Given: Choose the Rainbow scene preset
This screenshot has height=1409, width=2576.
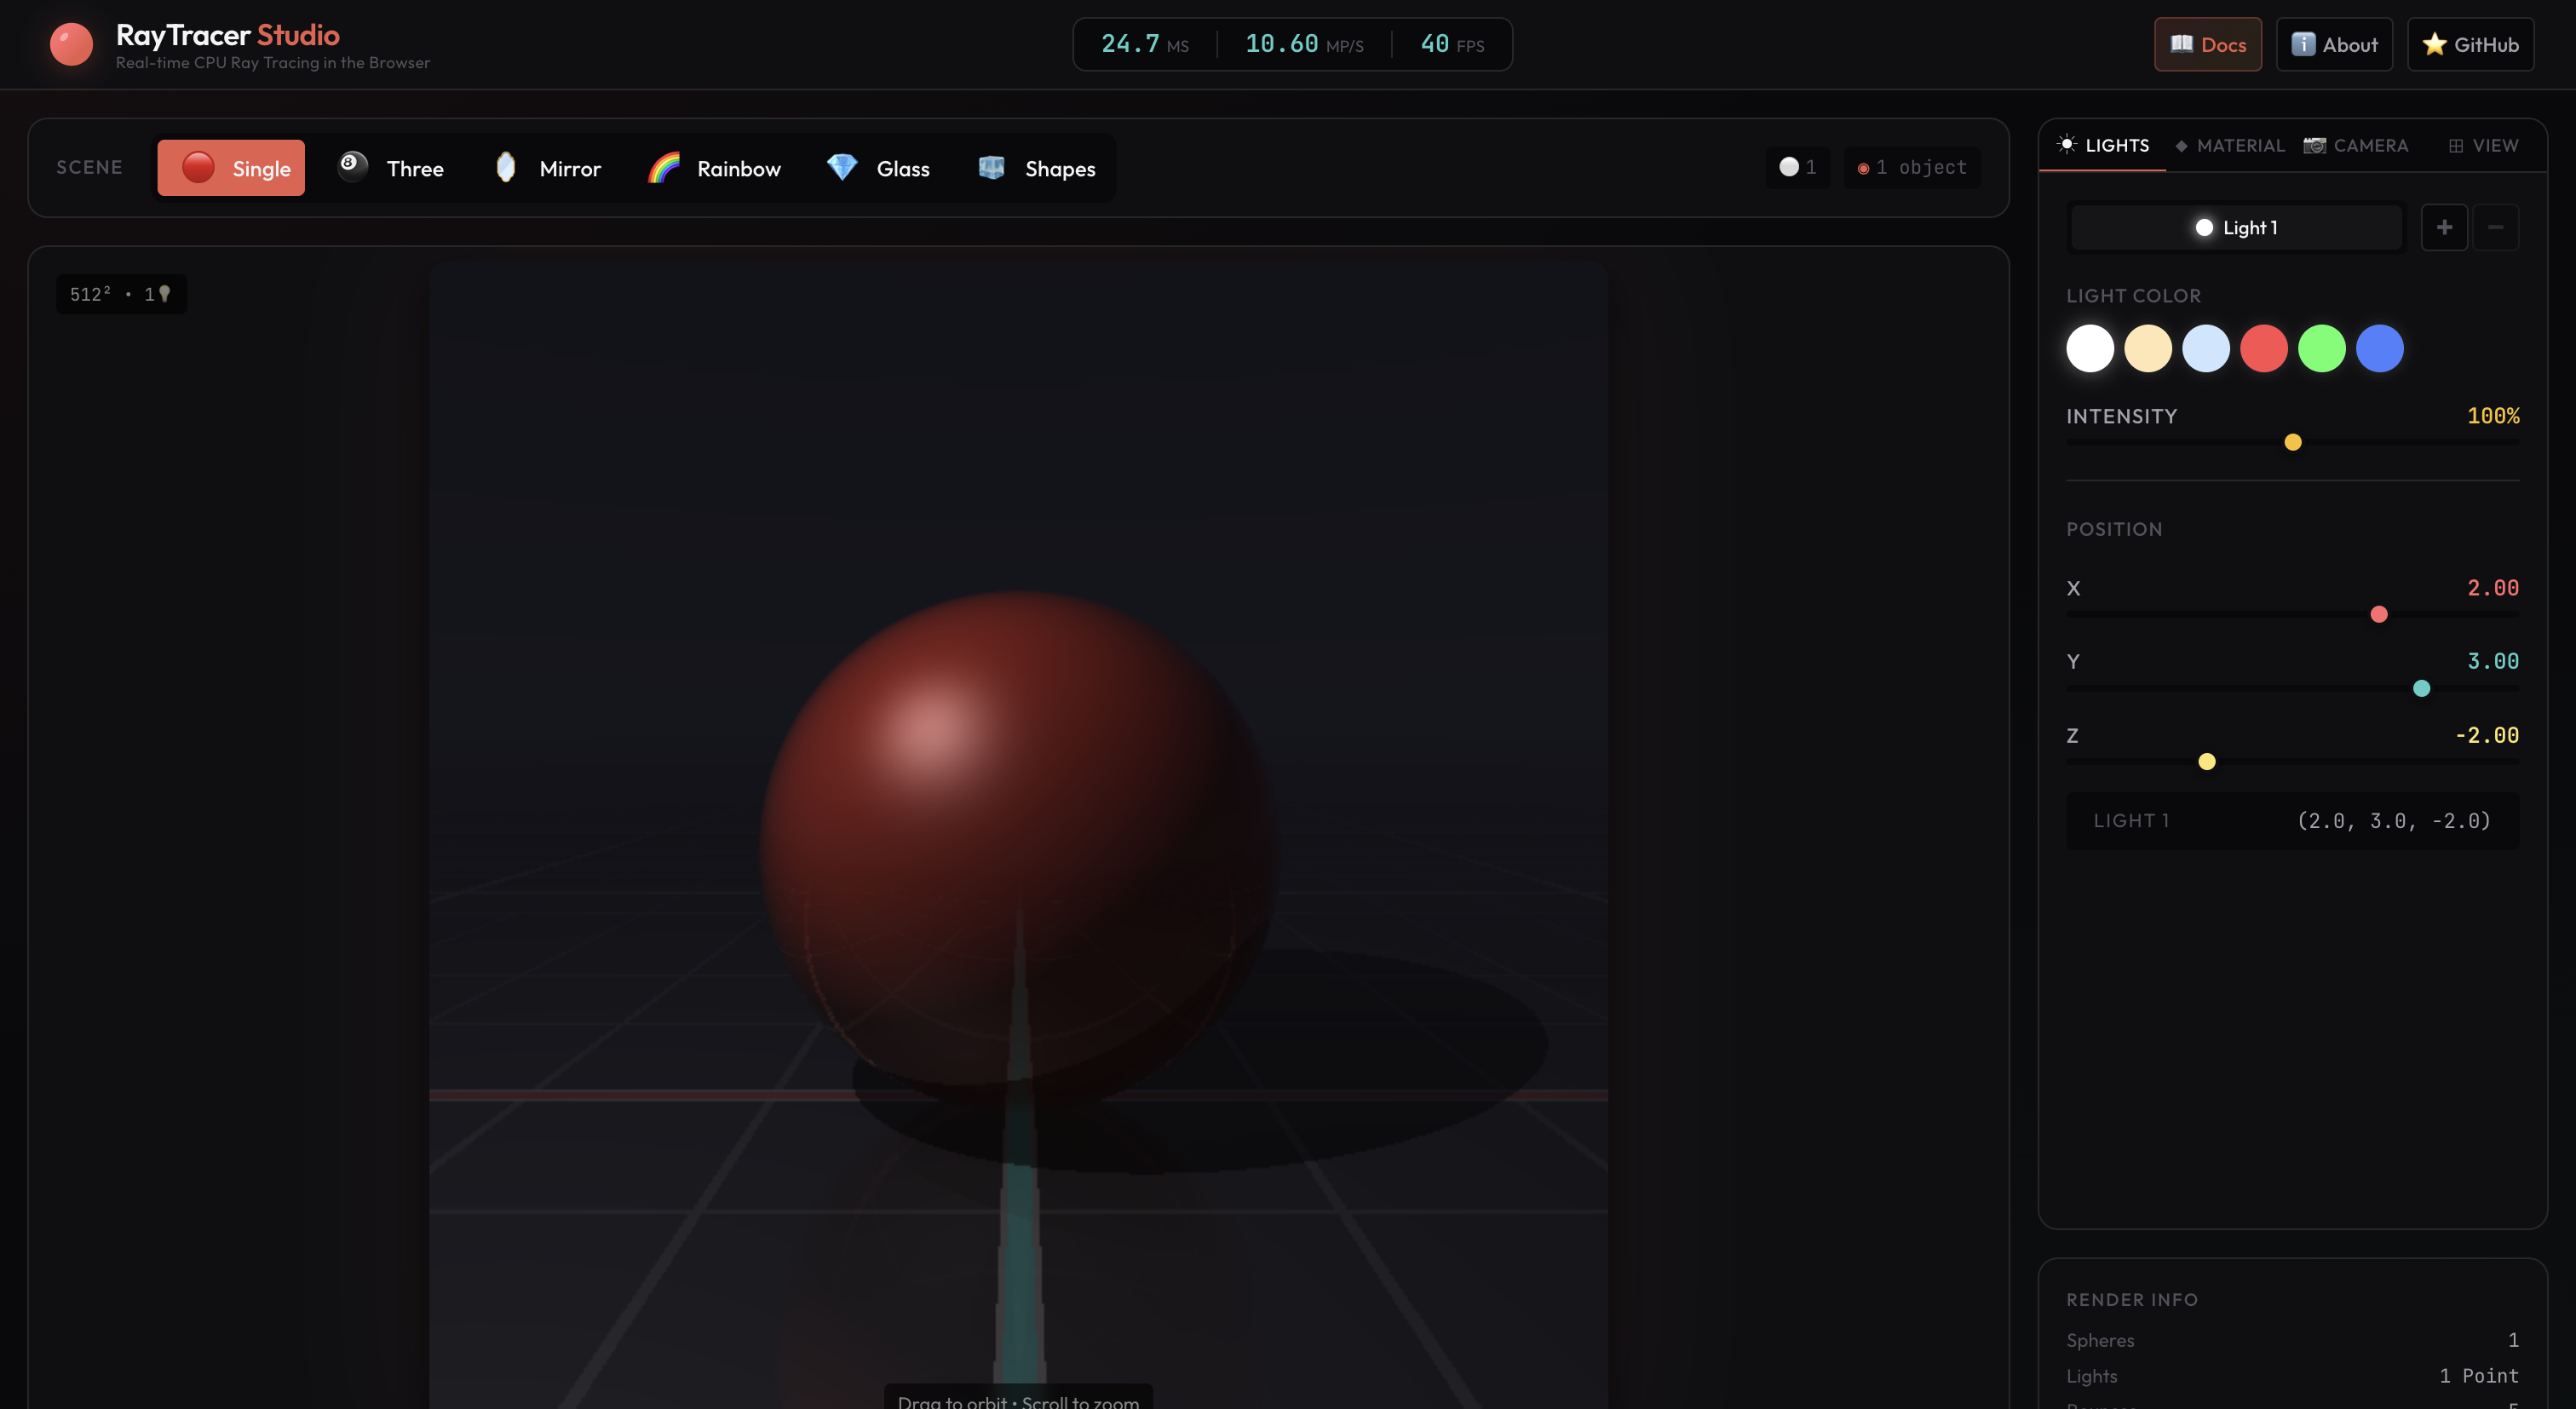Looking at the screenshot, I should pyautogui.click(x=714, y=168).
